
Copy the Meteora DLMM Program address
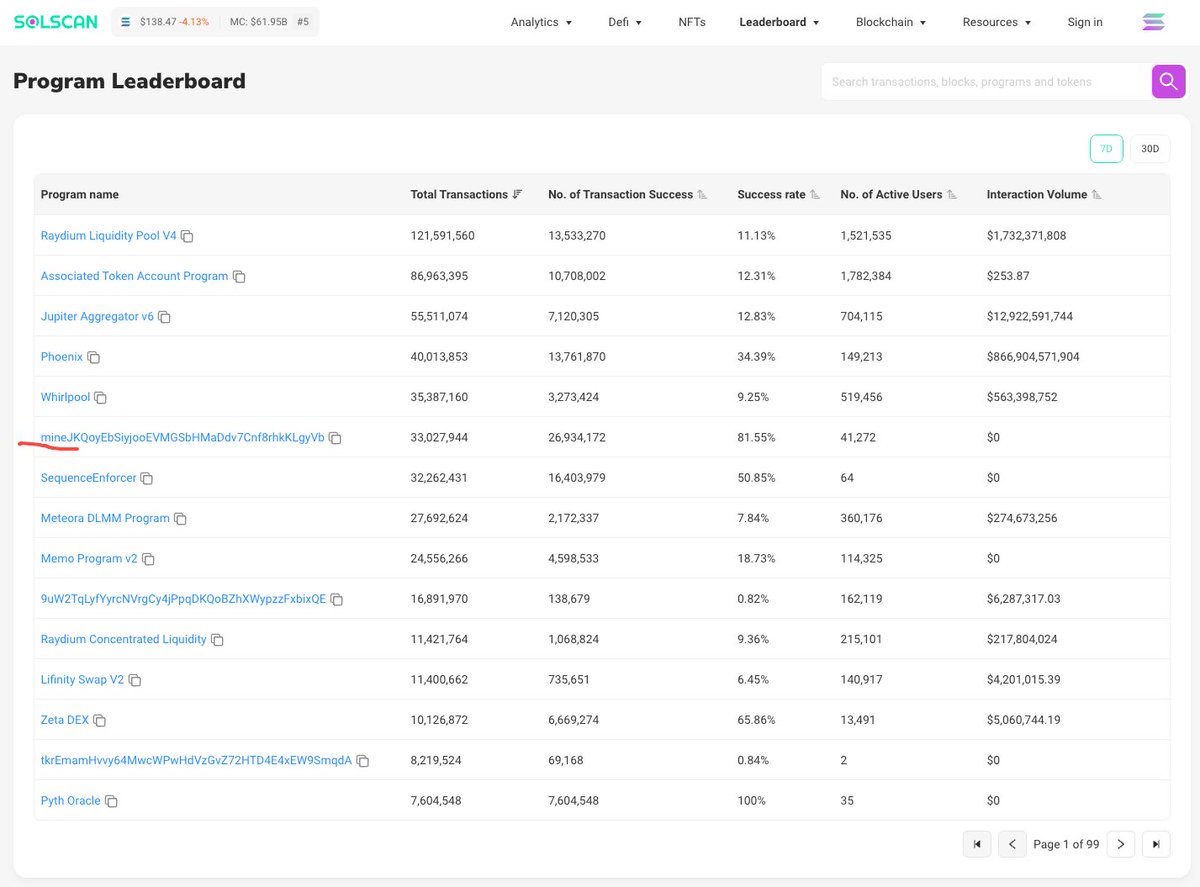point(180,519)
